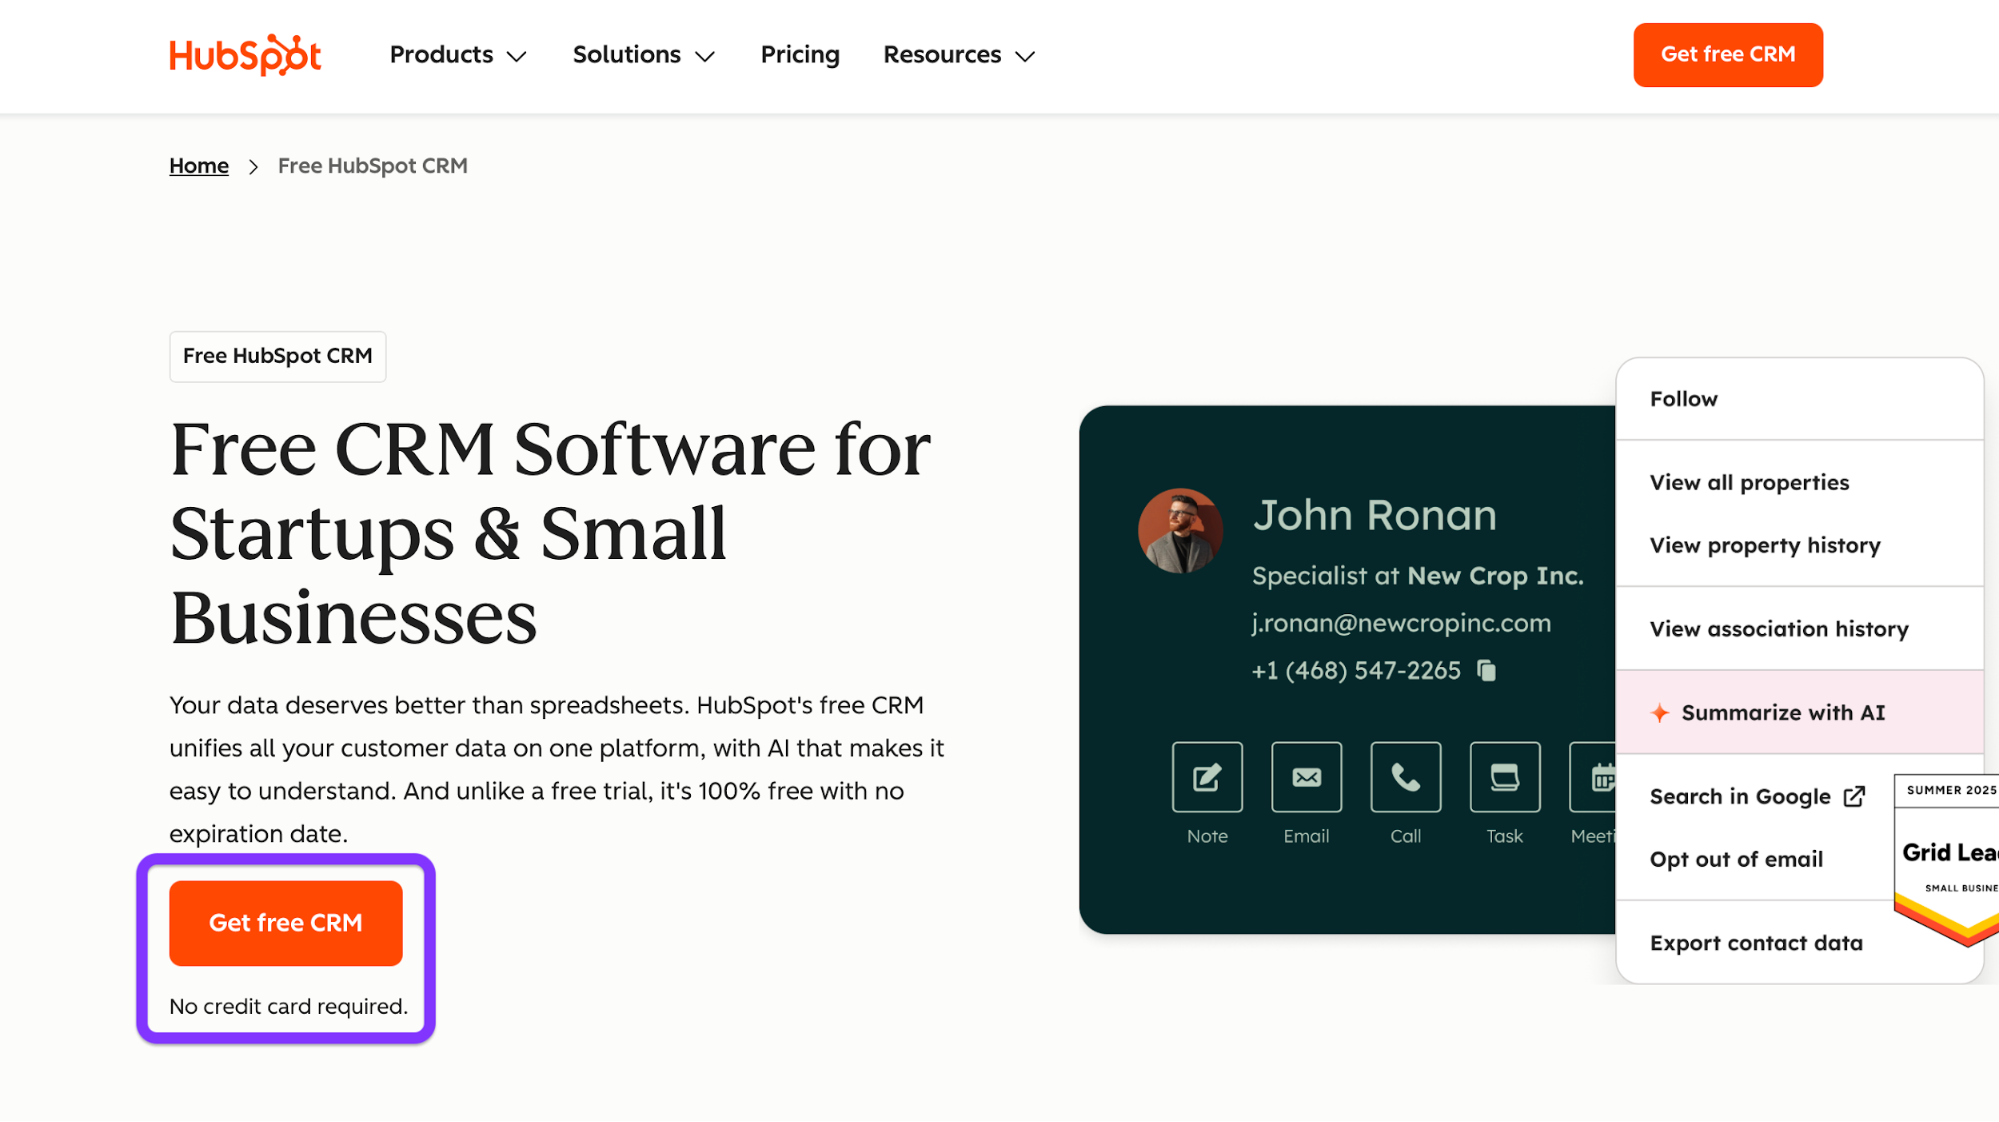
Task: Click the HubSpot logo
Action: click(245, 55)
